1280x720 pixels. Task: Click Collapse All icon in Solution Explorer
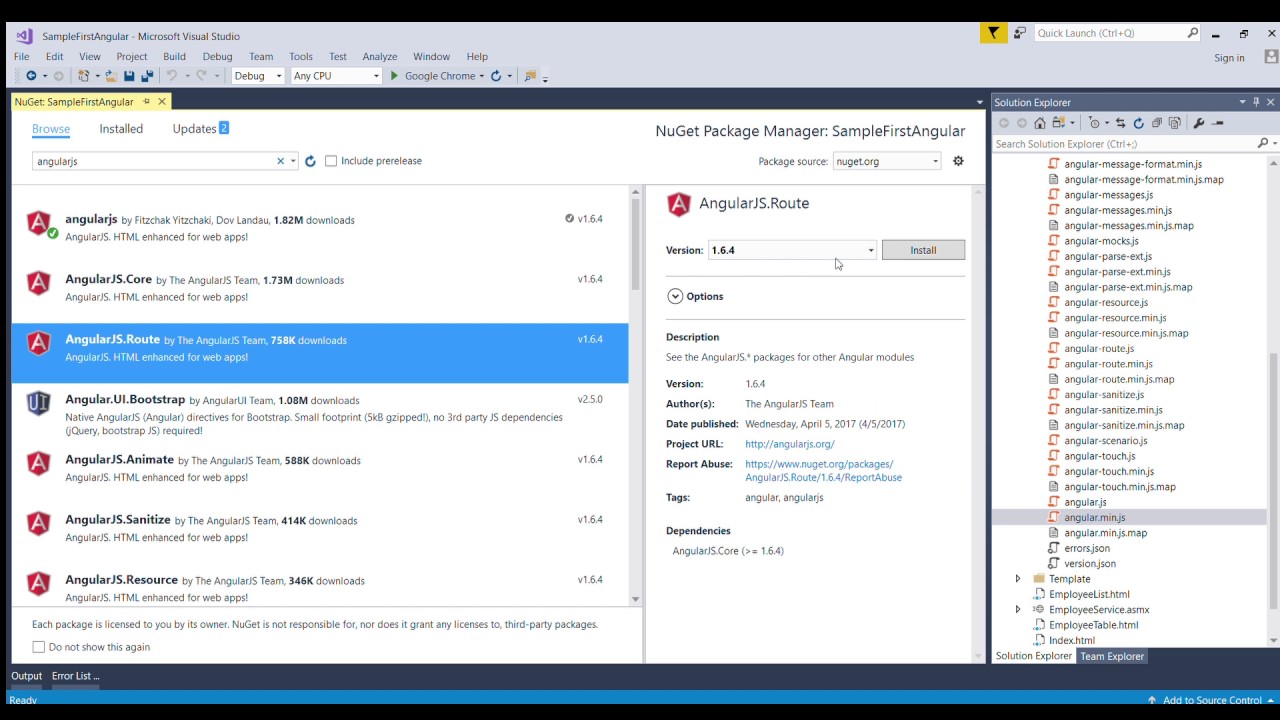coord(1156,123)
